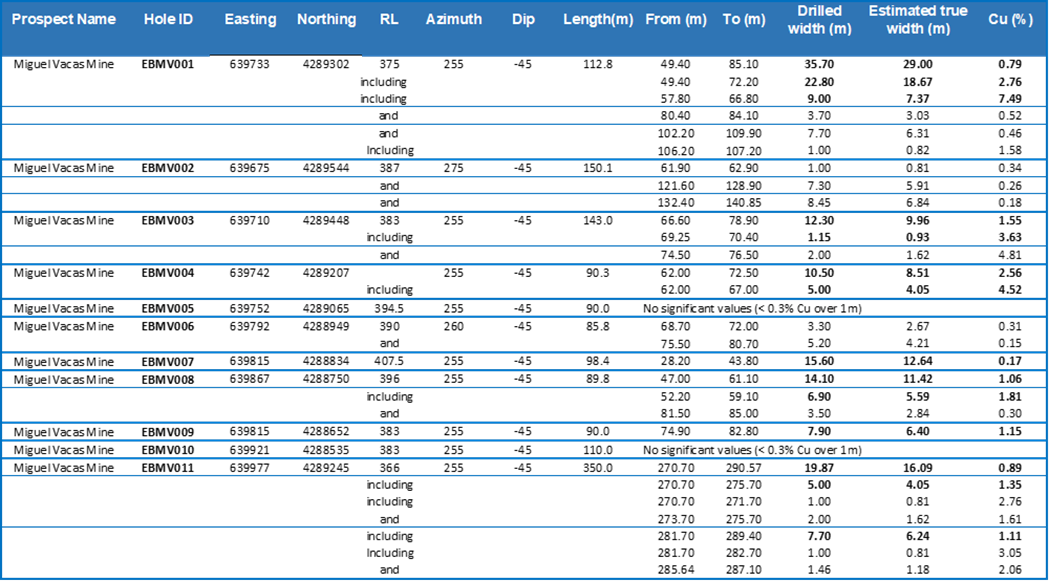Select Miguel Vacas Mine in the EBMV001 row
Viewport: 1049px width, 581px height.
click(x=64, y=65)
